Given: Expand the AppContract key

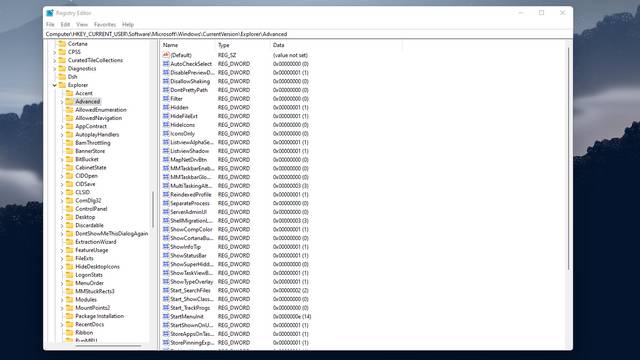Looking at the screenshot, I should (x=62, y=126).
